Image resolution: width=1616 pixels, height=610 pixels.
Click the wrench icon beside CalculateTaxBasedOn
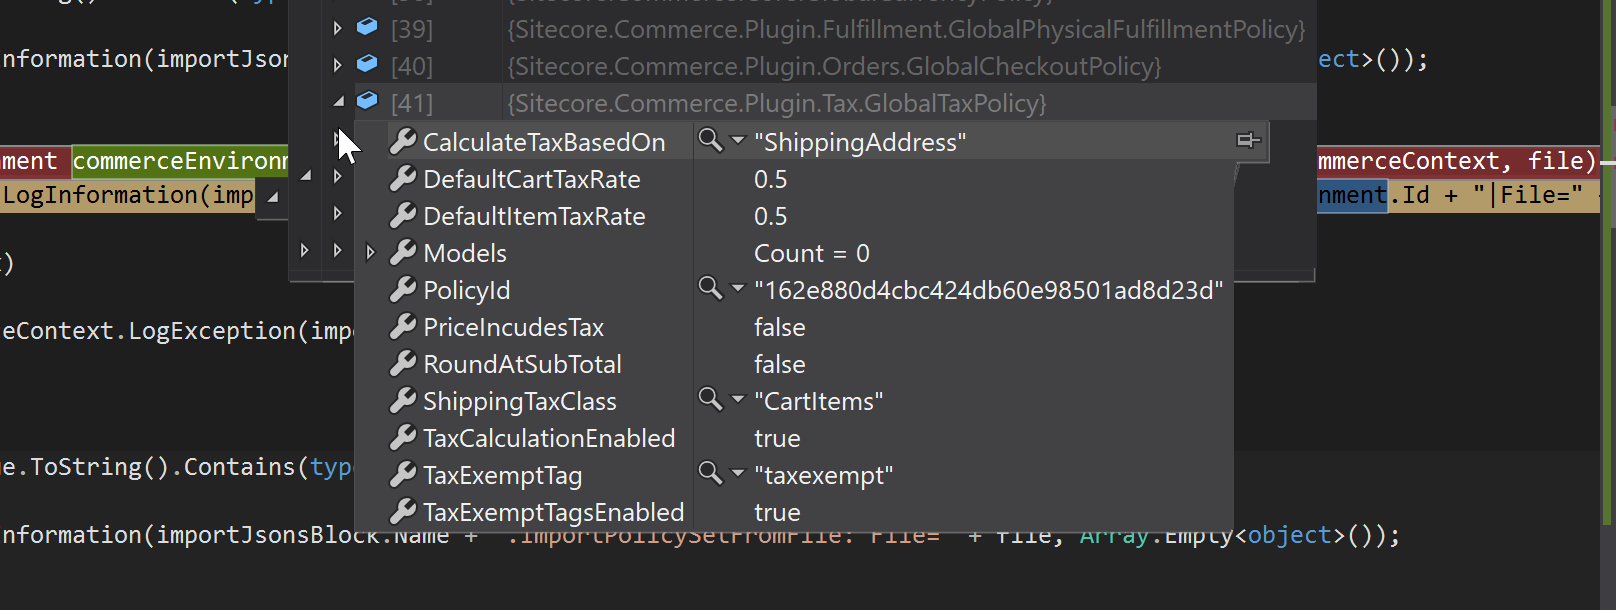[x=403, y=142]
